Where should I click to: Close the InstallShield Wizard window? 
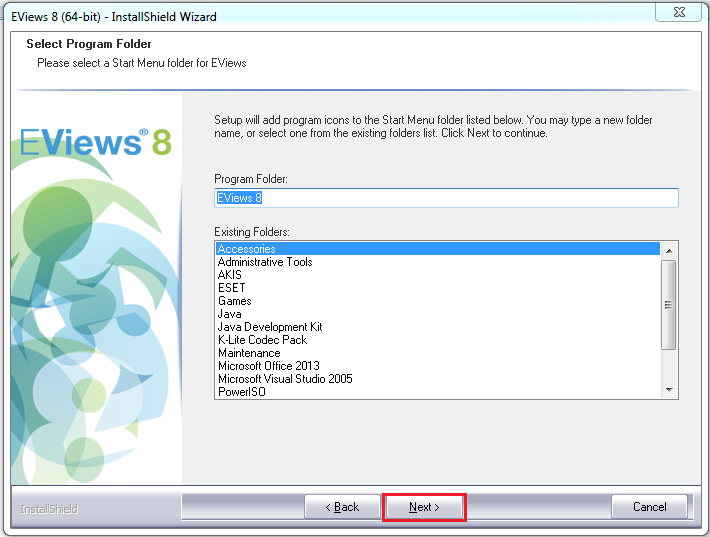(679, 12)
